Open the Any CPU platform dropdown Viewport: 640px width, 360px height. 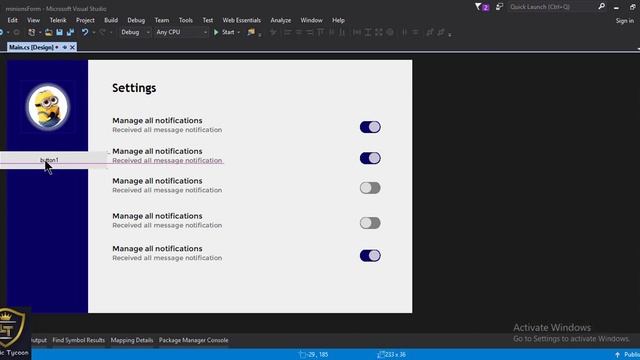click(x=182, y=32)
